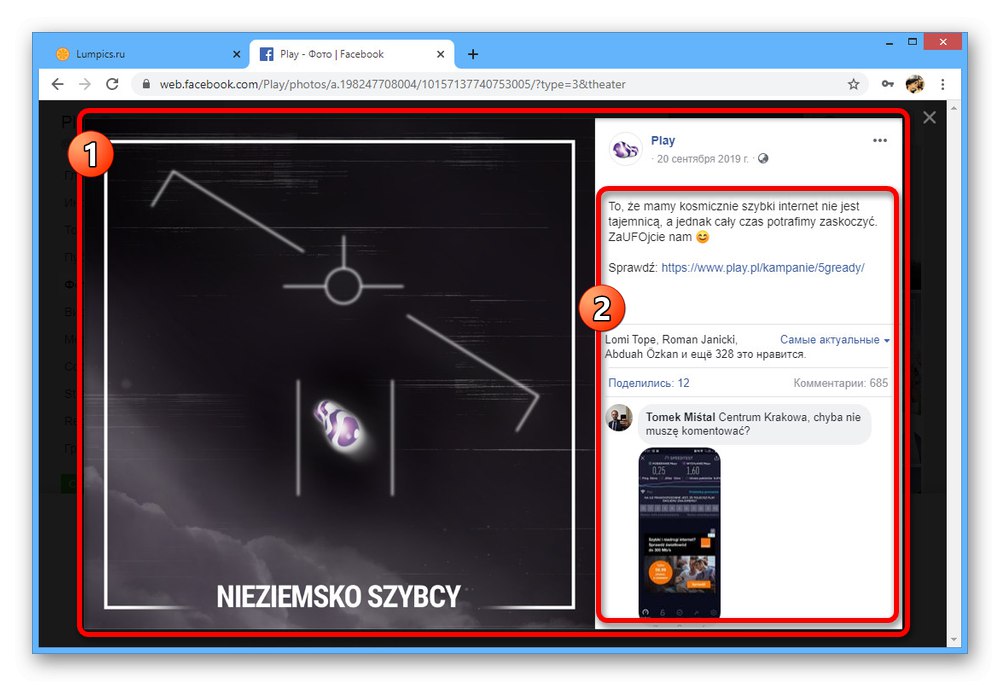Open the Chrome profile avatar
The height and width of the screenshot is (686, 1000).
click(x=915, y=84)
